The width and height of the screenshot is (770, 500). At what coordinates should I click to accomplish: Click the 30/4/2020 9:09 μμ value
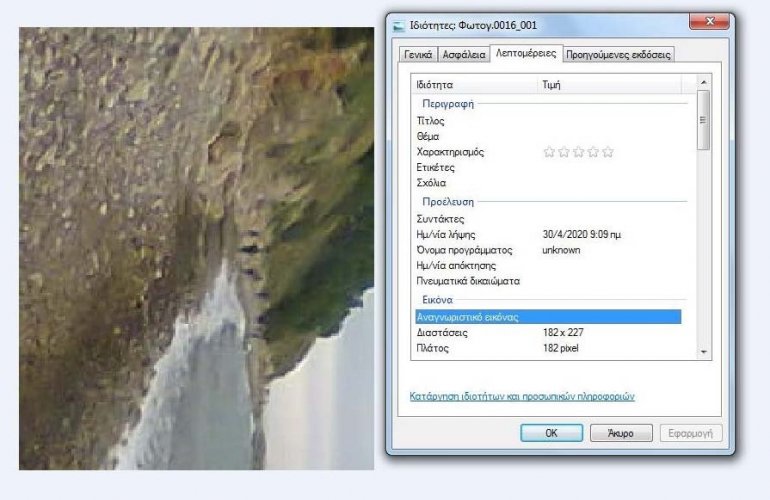click(581, 235)
